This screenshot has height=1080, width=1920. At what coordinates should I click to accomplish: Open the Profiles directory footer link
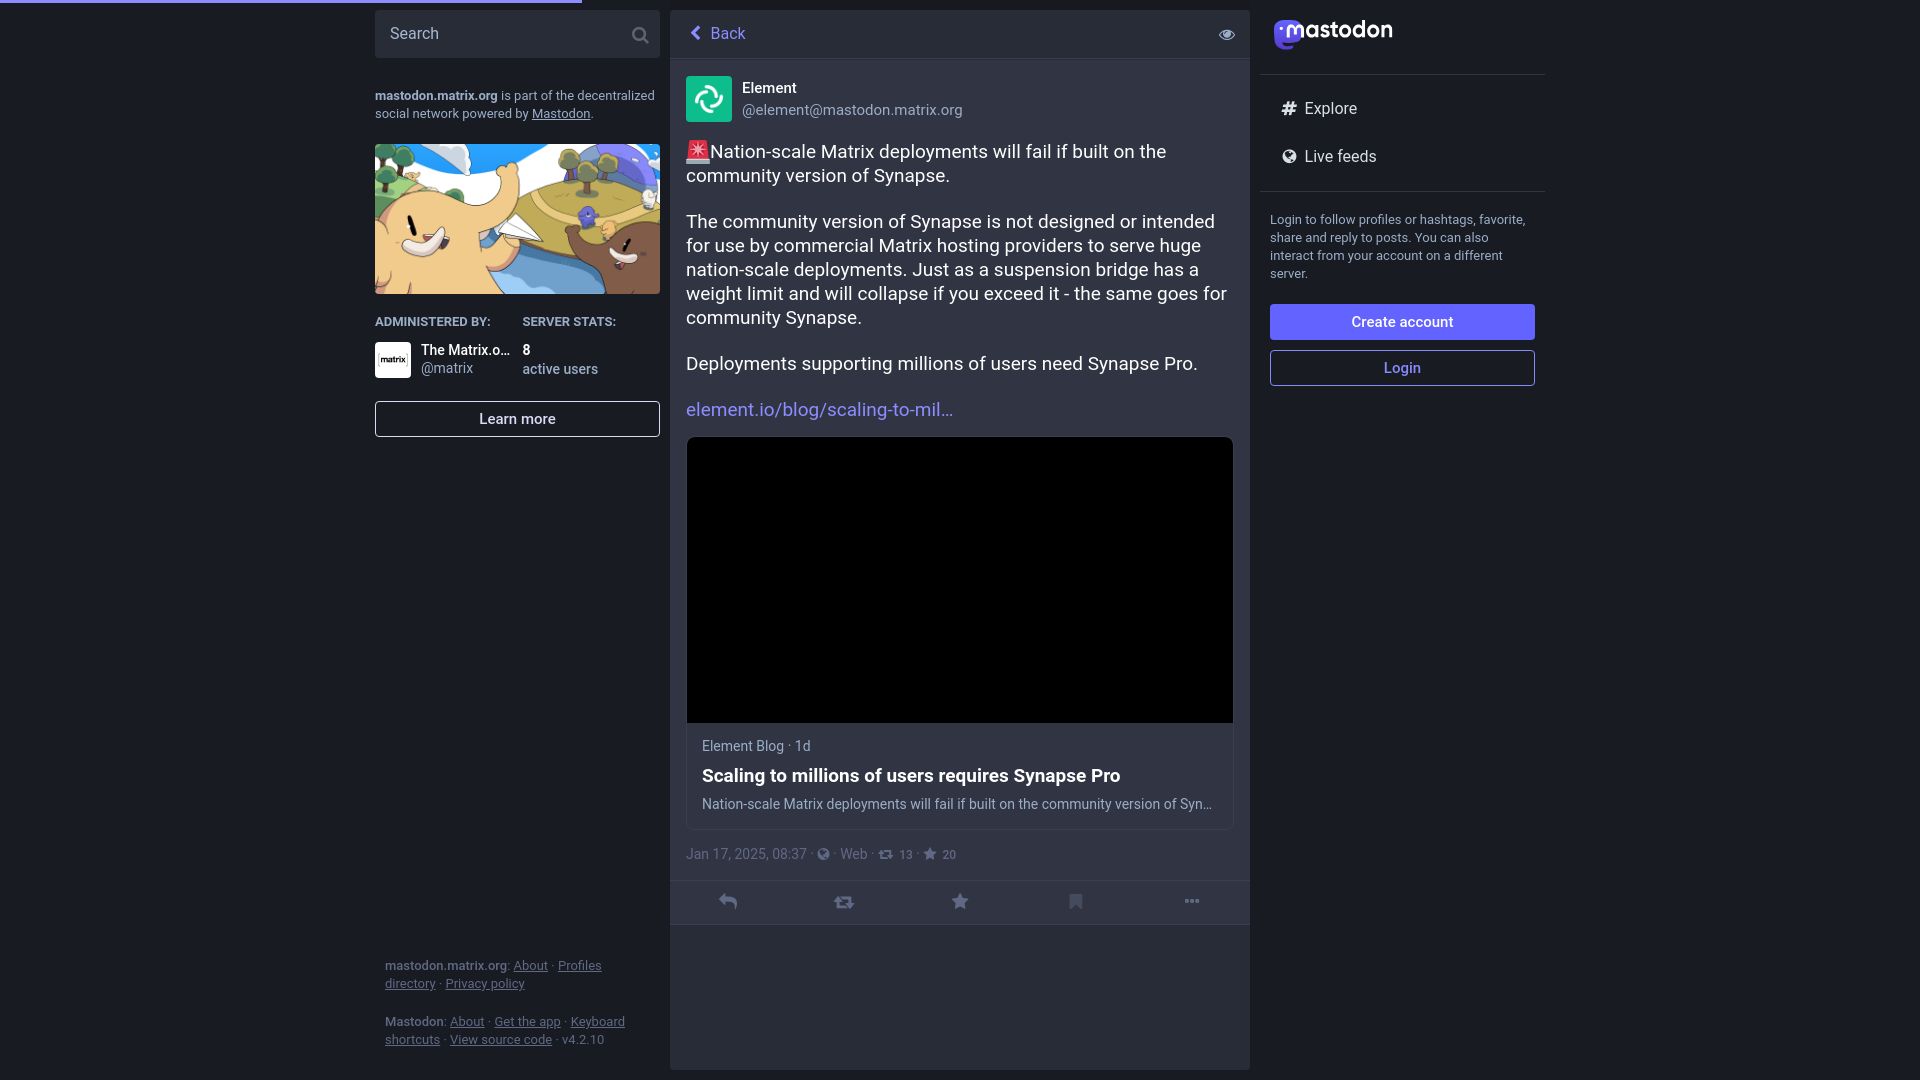coord(579,966)
